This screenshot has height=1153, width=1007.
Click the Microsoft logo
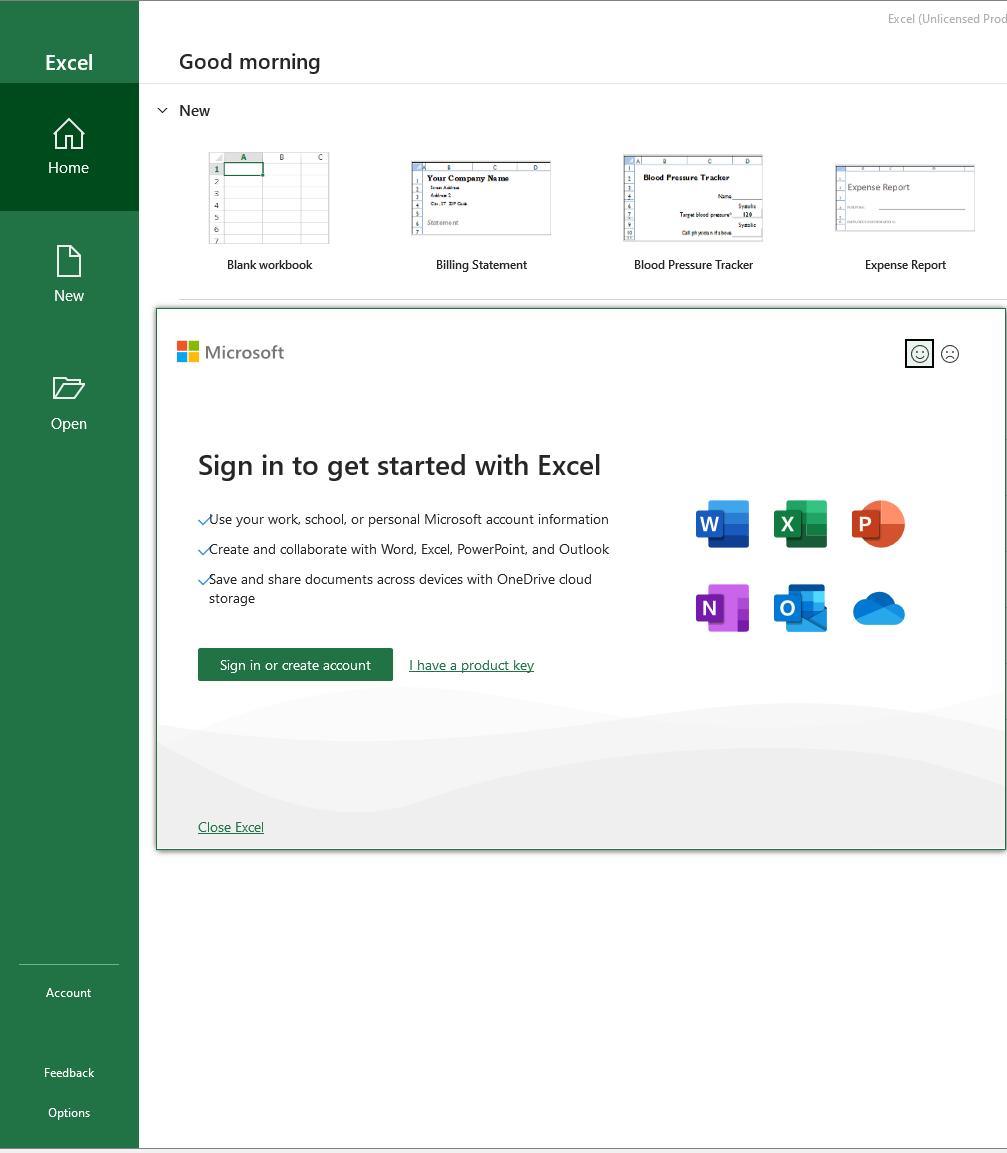[x=230, y=352]
